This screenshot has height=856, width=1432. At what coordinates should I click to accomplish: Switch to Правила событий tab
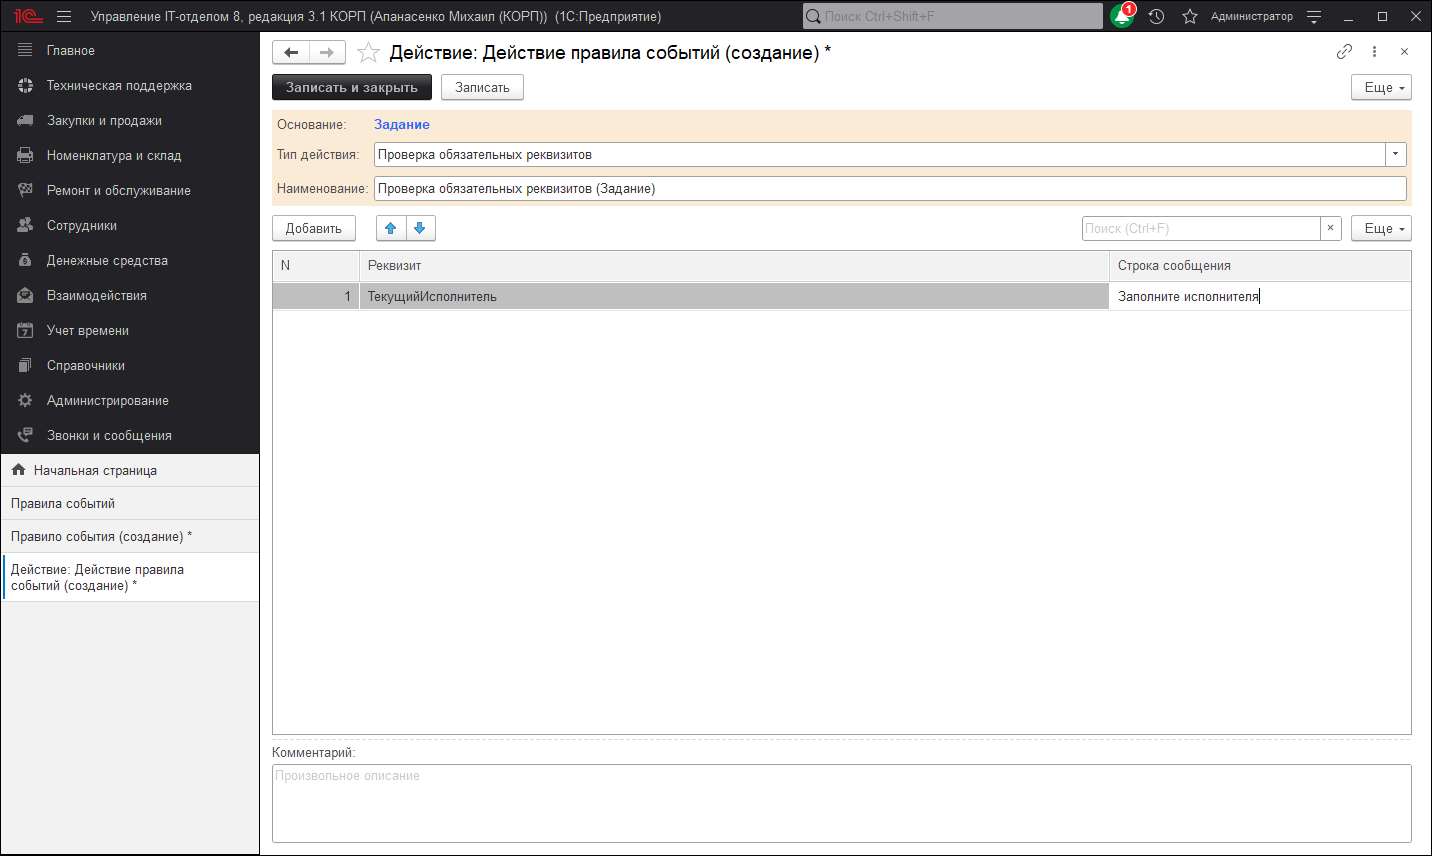(x=63, y=503)
